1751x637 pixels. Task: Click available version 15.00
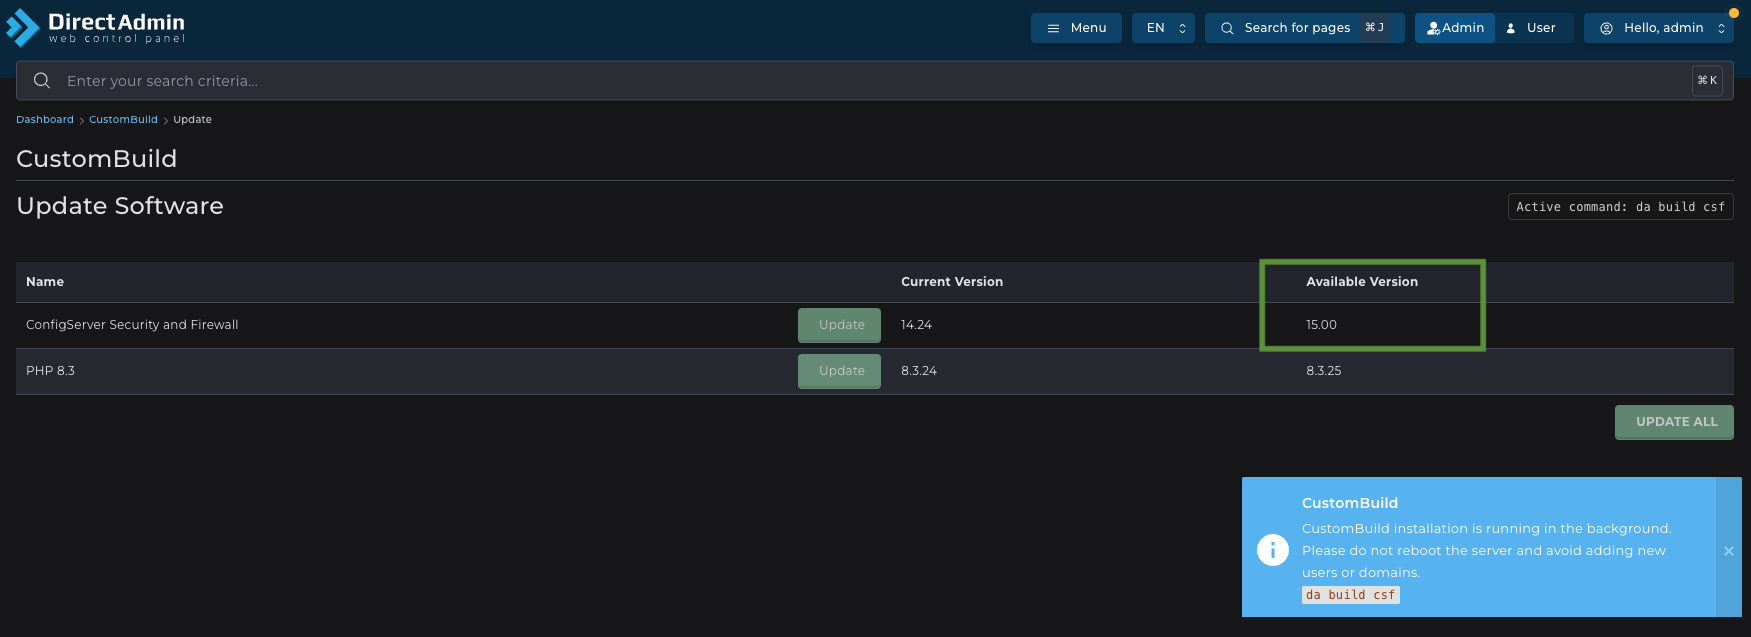[1321, 325]
